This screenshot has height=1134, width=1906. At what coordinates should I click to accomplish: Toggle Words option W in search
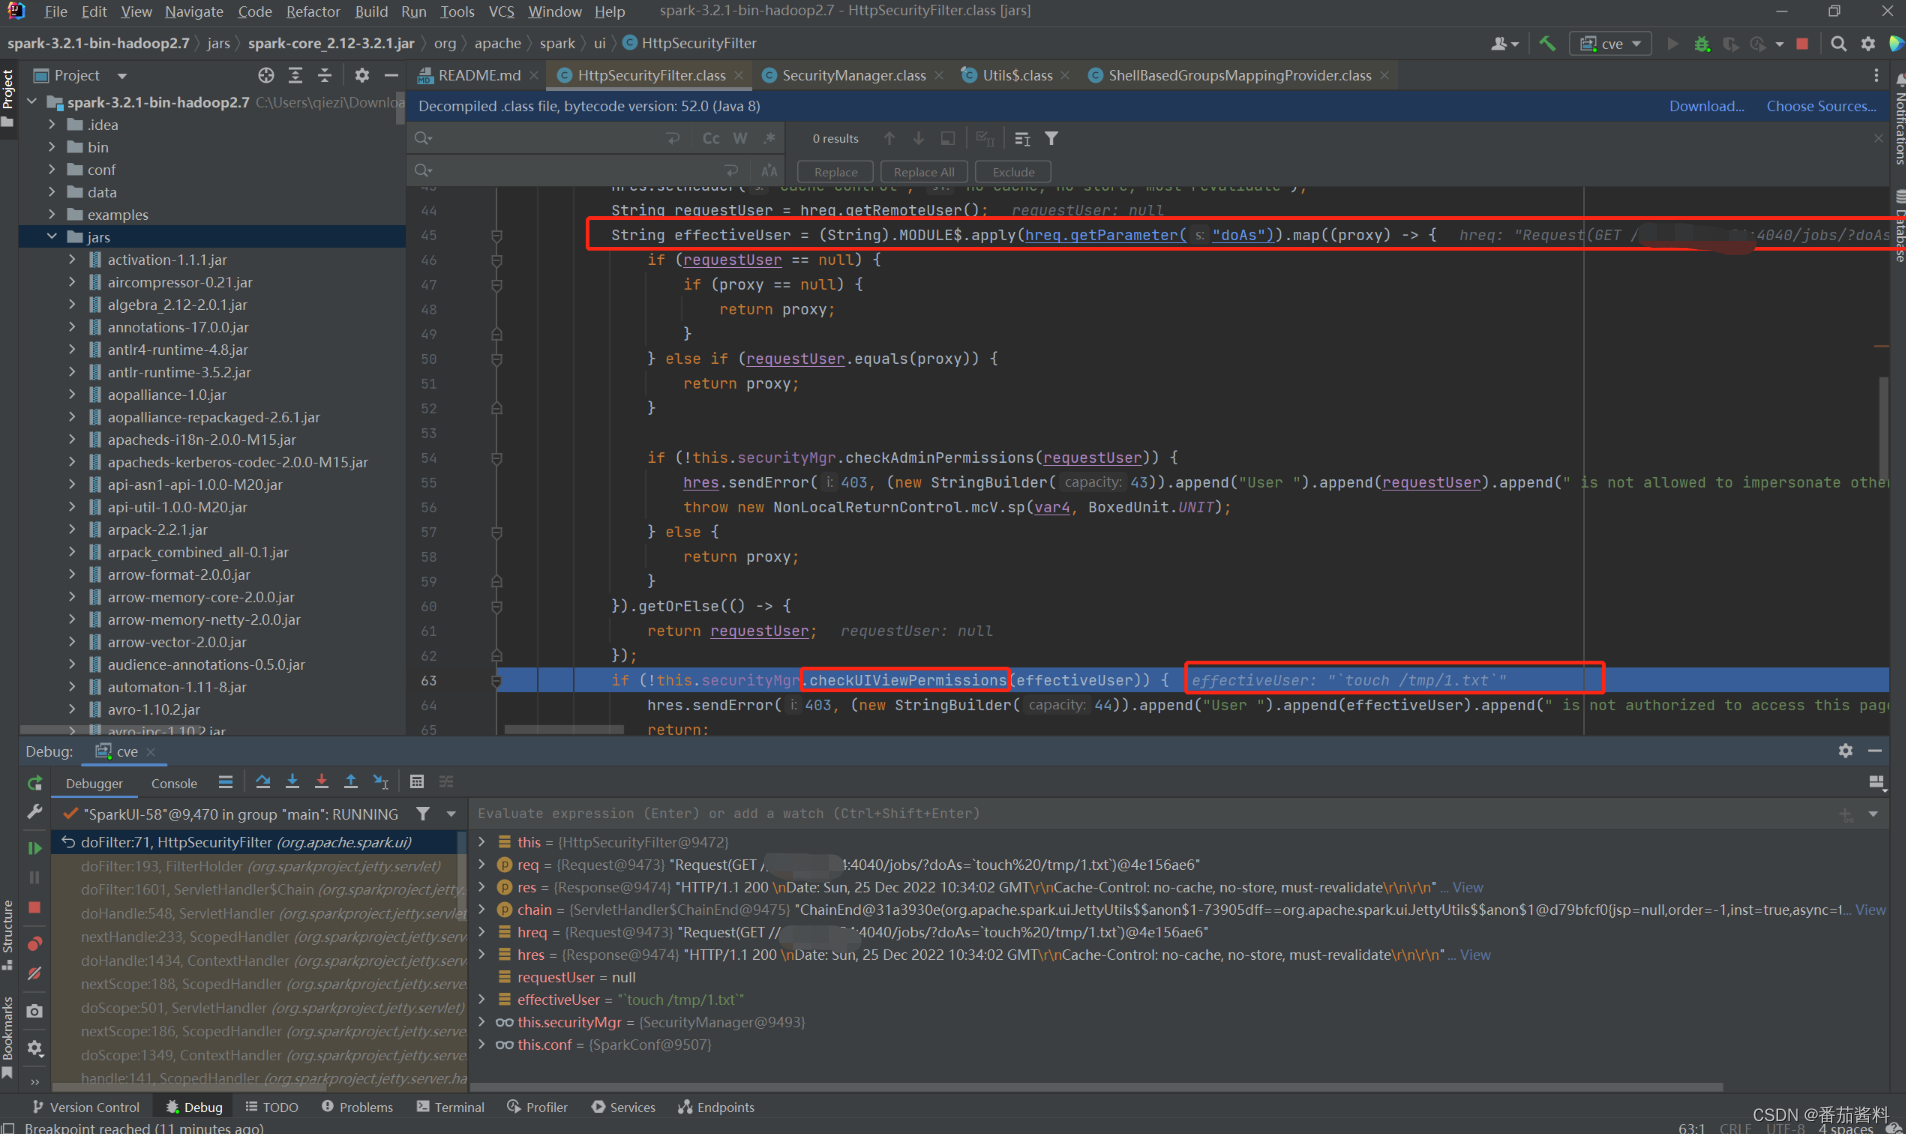click(x=740, y=138)
